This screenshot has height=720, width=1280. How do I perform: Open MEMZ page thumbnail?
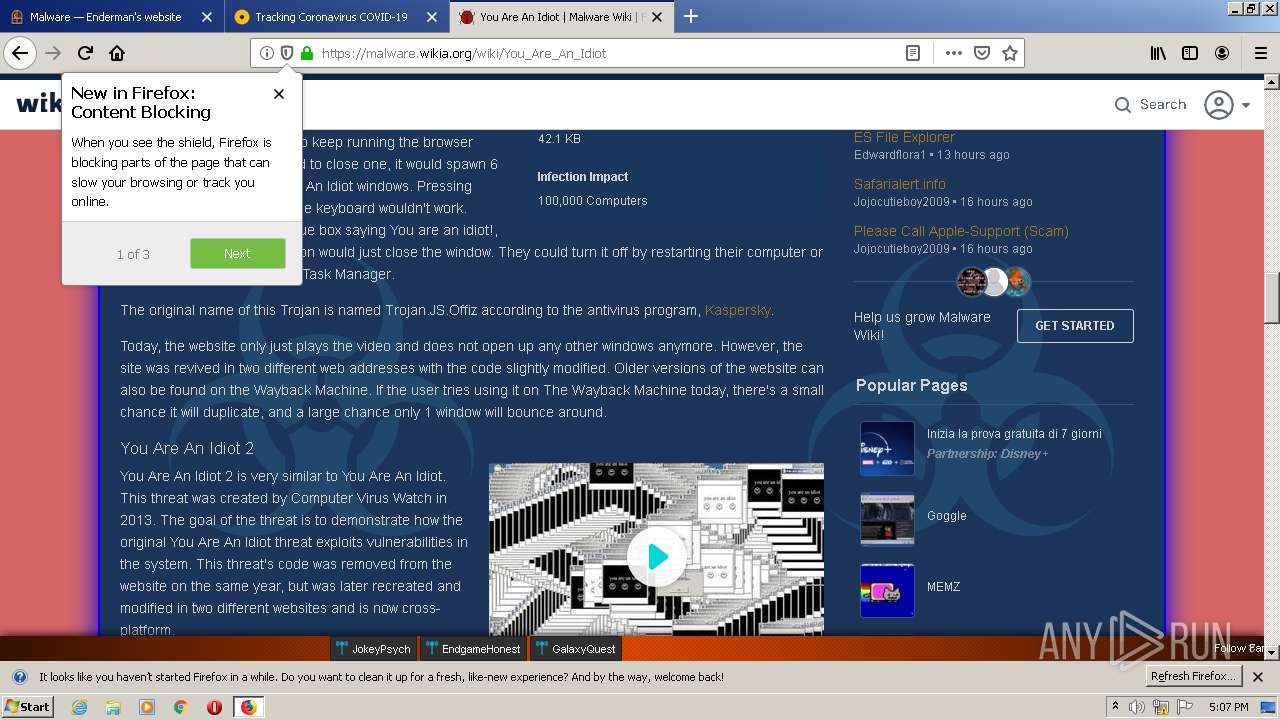(887, 590)
